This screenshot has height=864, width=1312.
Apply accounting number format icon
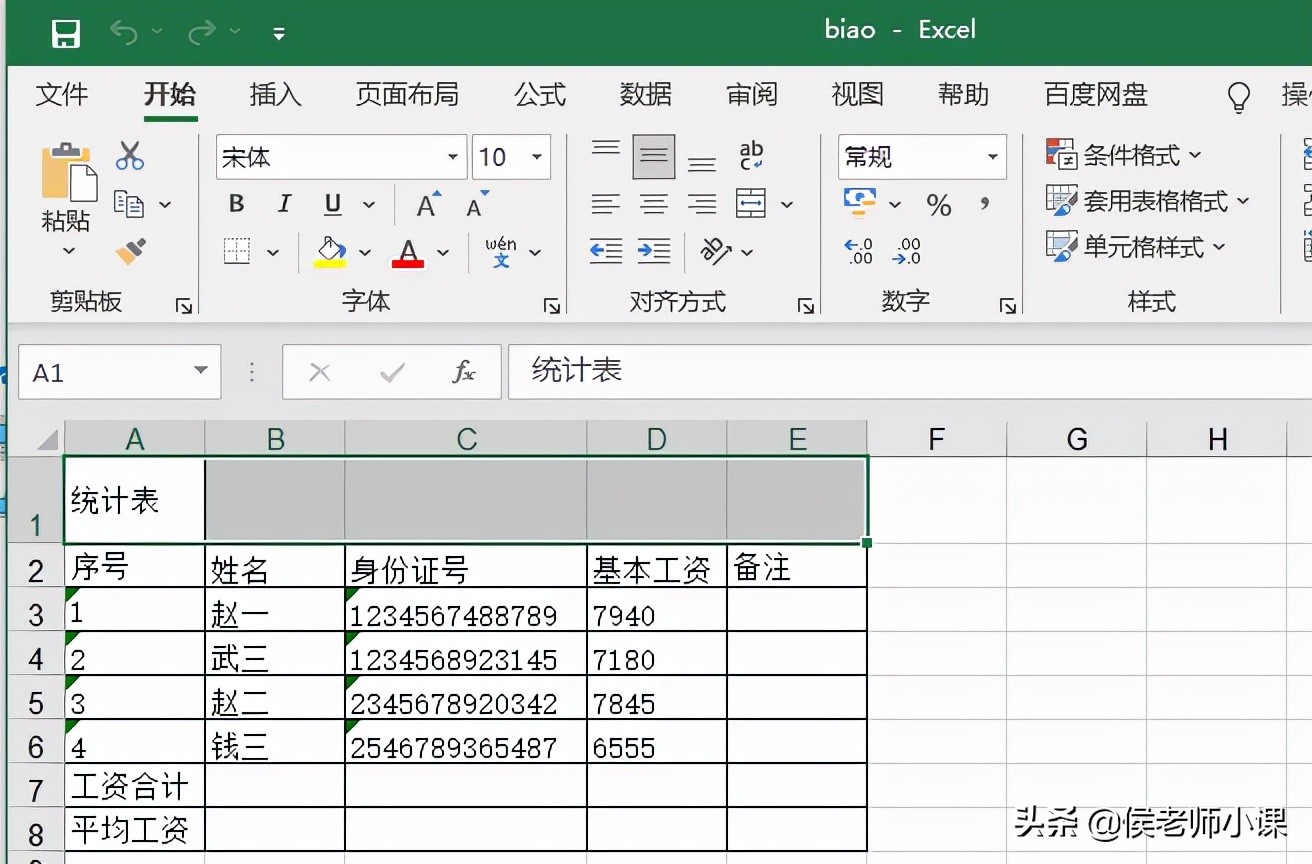pos(860,202)
